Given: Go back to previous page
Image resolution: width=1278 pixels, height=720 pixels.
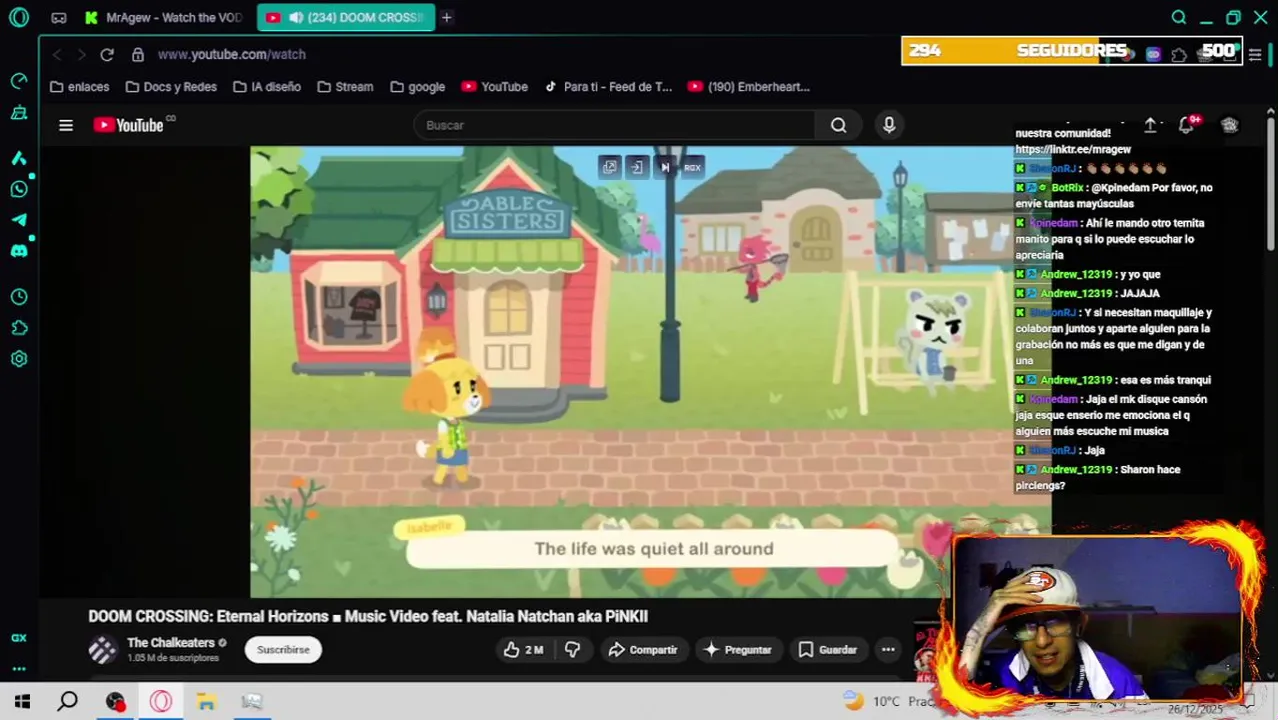Looking at the screenshot, I should pyautogui.click(x=57, y=54).
